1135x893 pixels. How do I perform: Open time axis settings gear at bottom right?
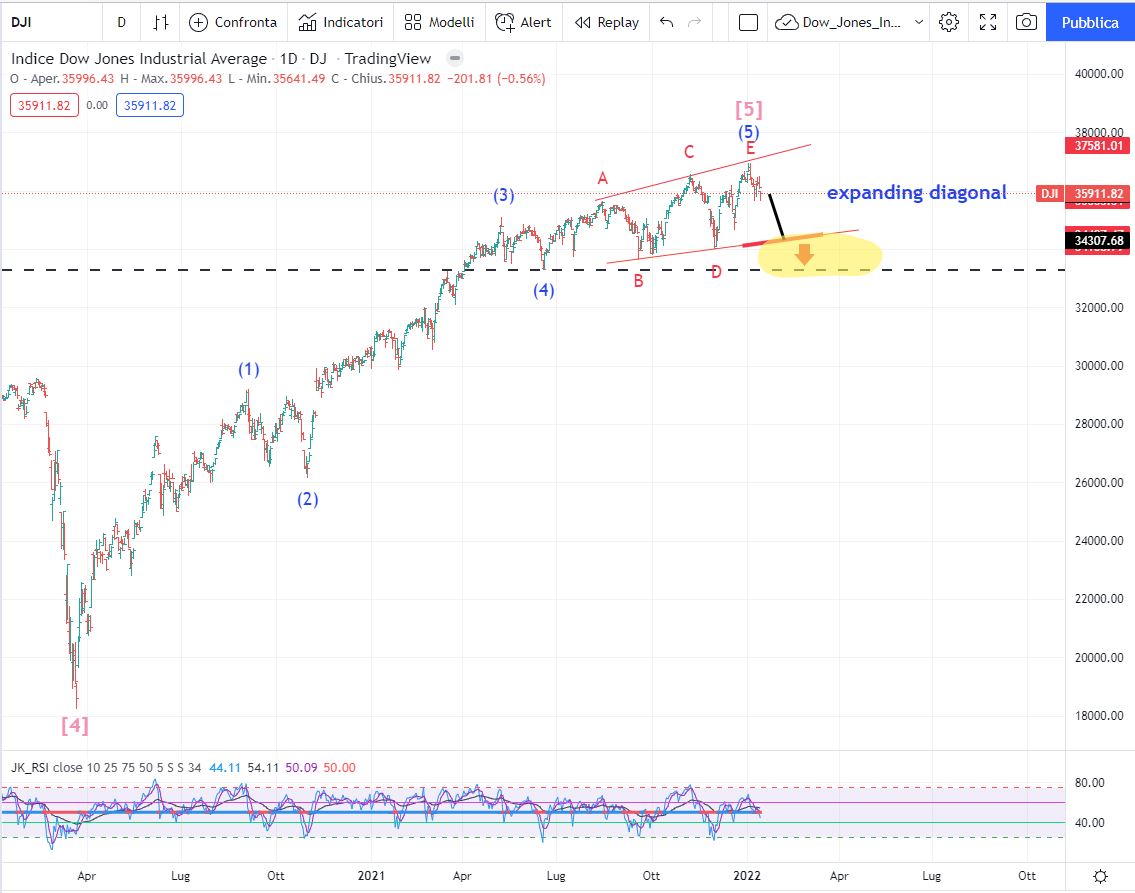click(x=1100, y=876)
